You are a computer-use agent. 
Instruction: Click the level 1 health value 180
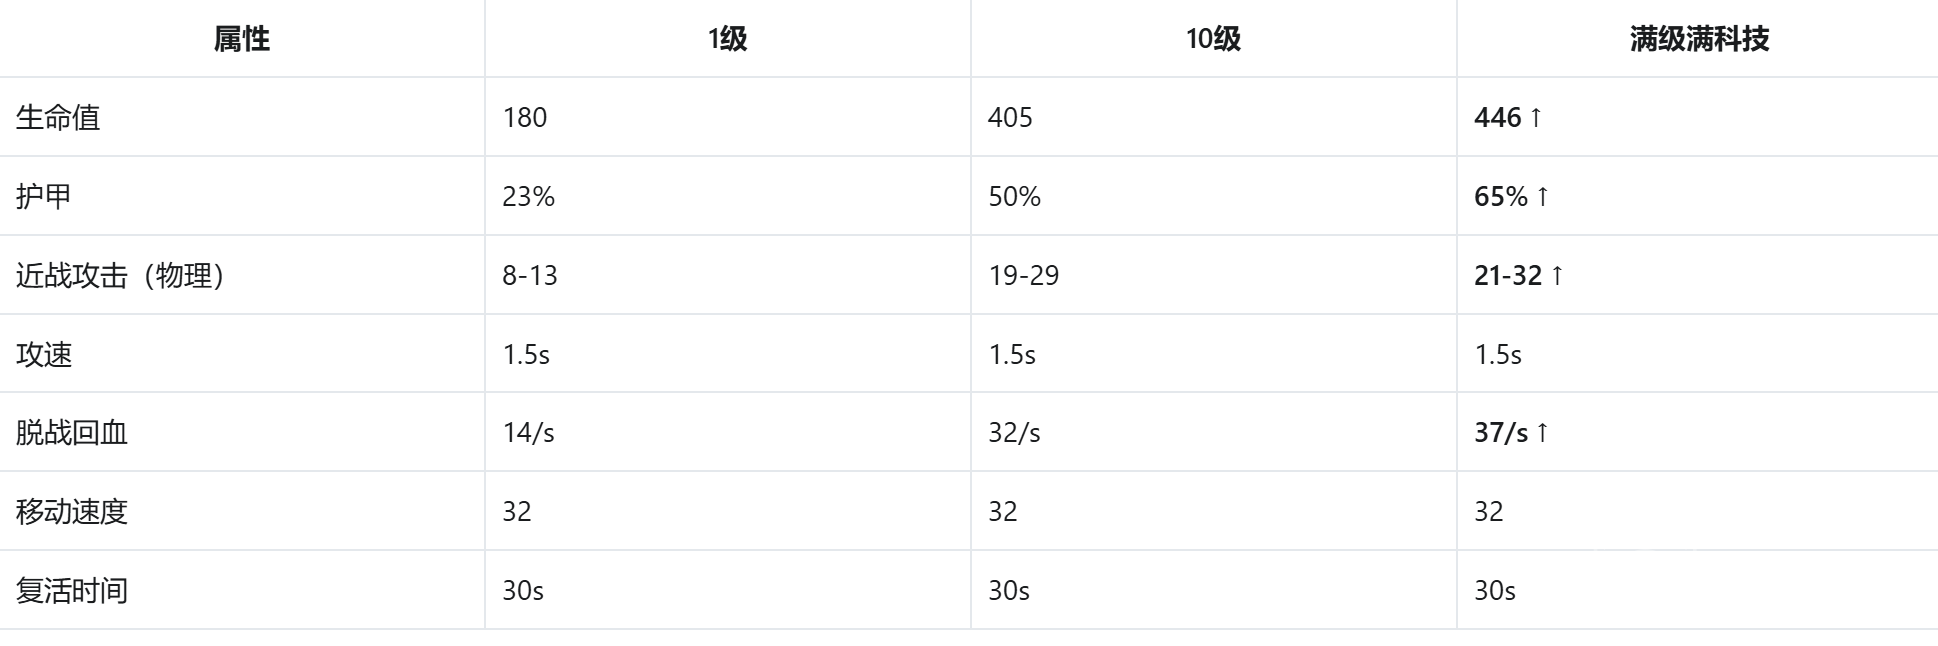pos(525,118)
